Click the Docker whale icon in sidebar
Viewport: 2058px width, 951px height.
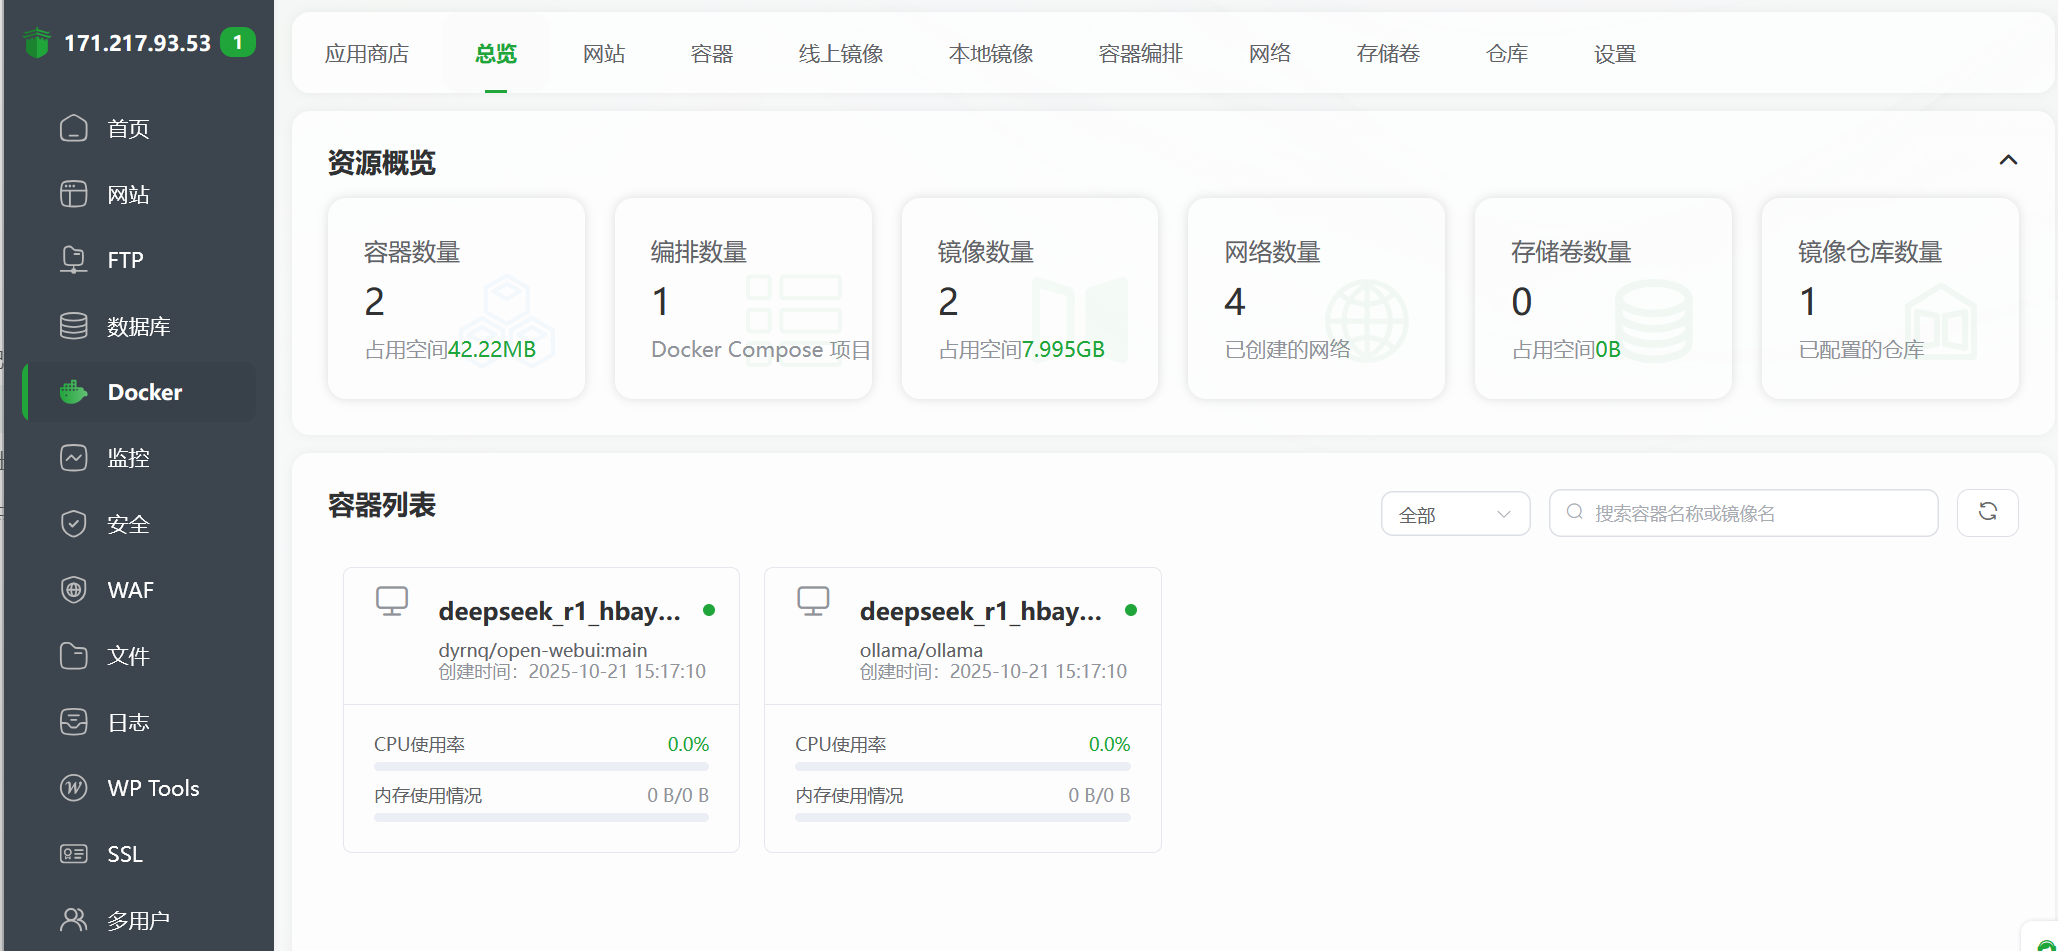click(x=74, y=392)
